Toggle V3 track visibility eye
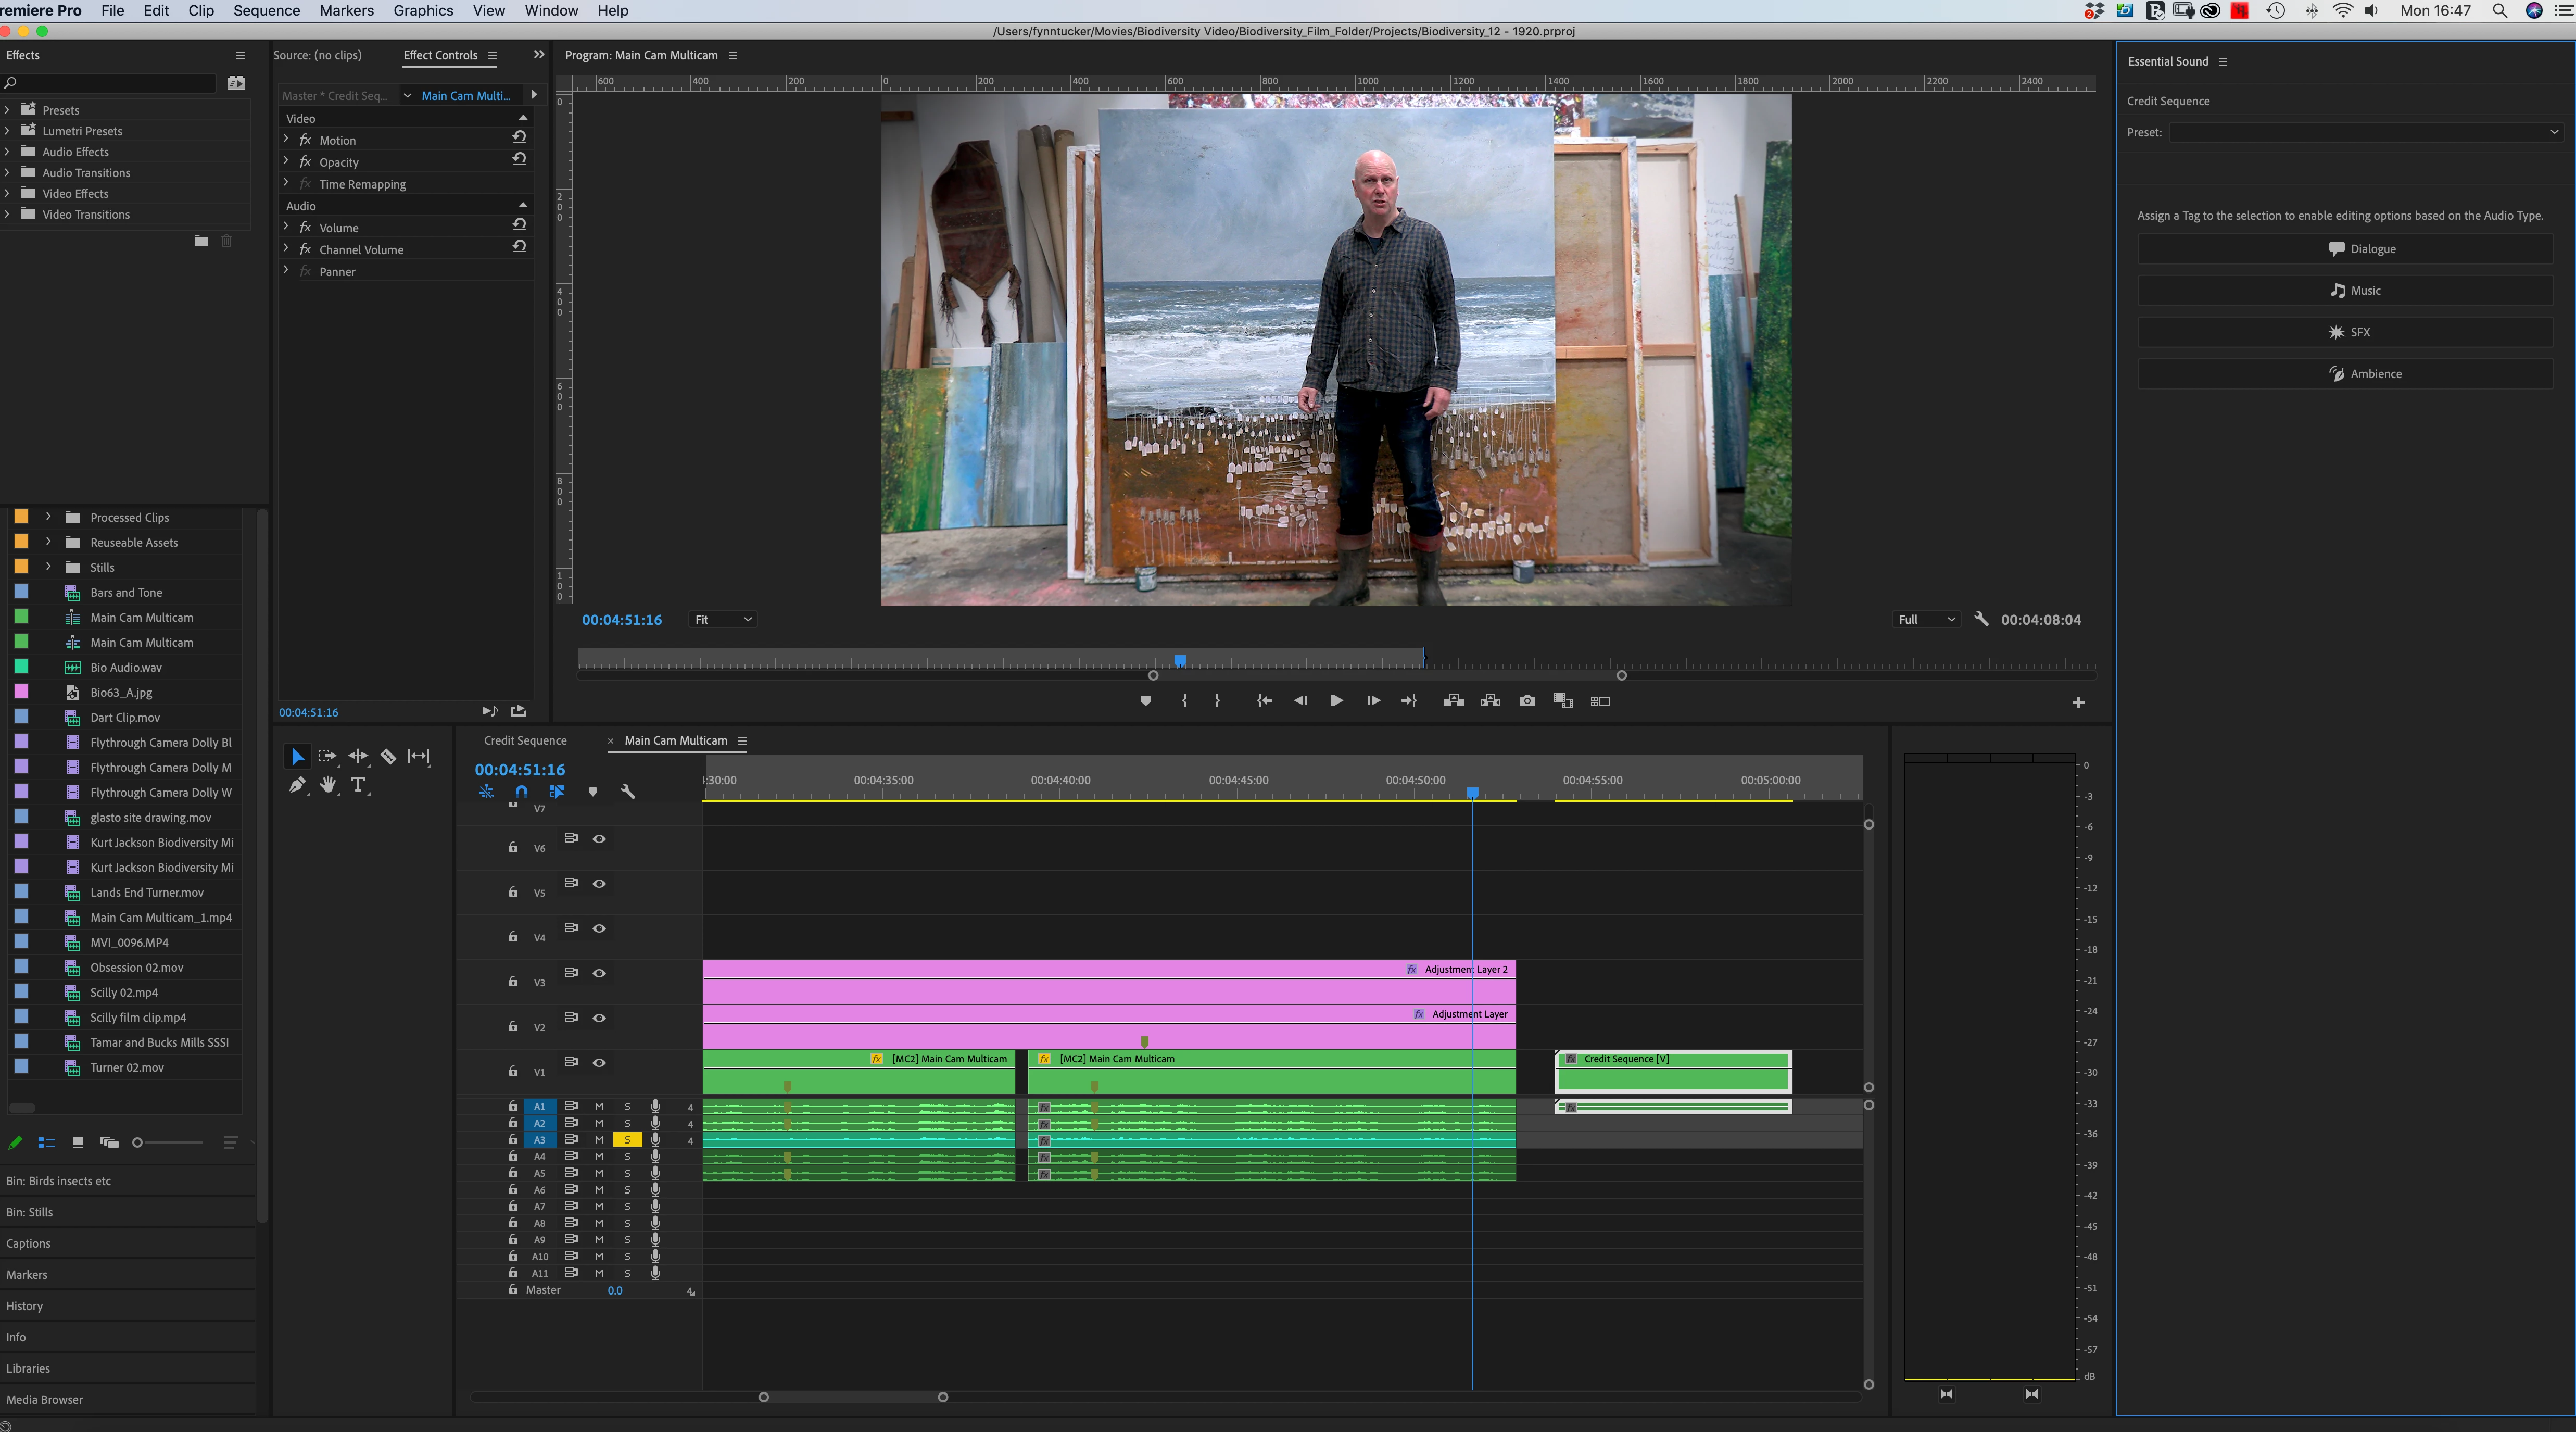Screen dimensions: 2576x1432 click(x=599, y=973)
